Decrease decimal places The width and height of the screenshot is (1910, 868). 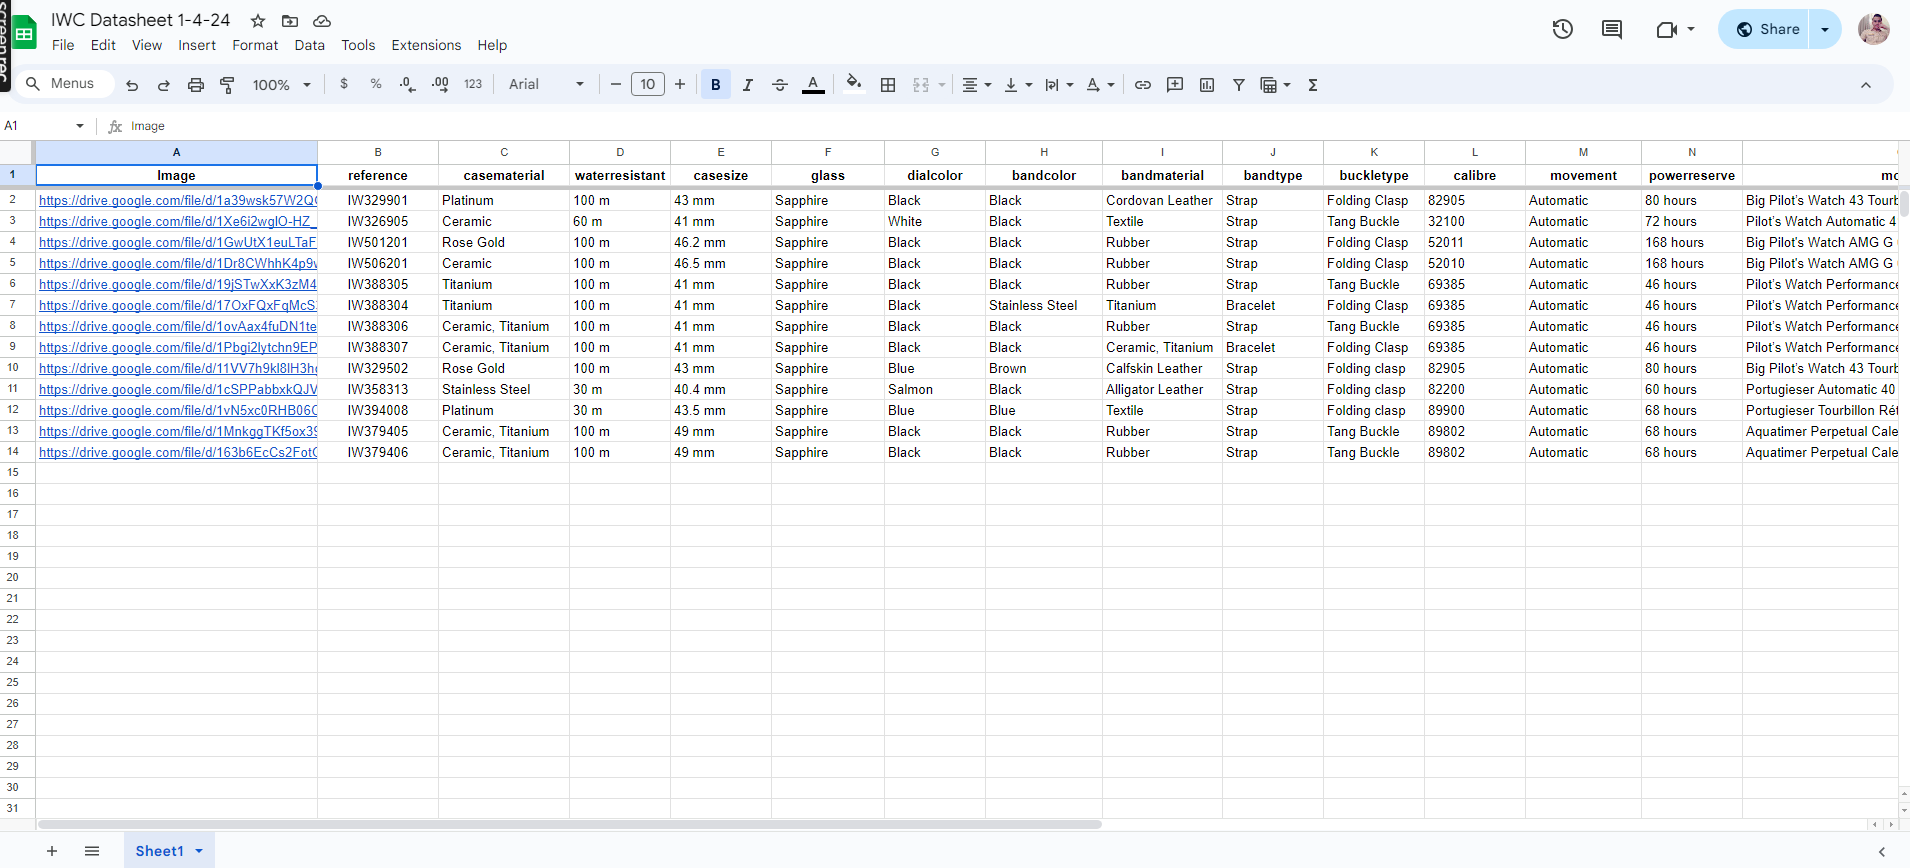click(x=408, y=85)
